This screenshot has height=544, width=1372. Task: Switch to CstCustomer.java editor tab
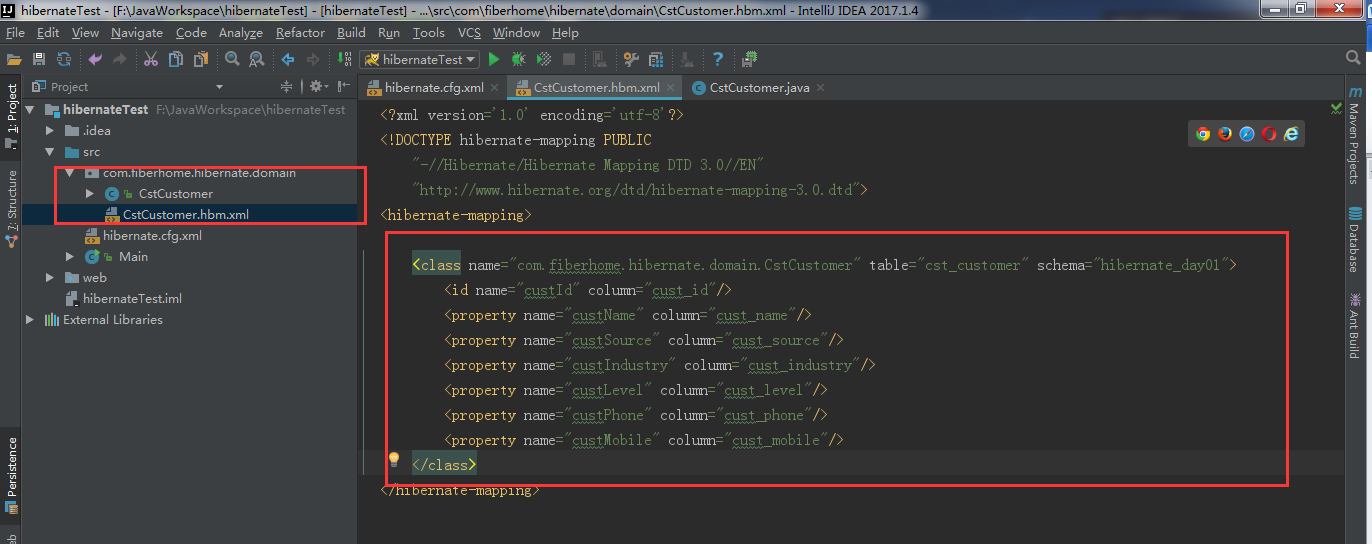click(x=759, y=88)
